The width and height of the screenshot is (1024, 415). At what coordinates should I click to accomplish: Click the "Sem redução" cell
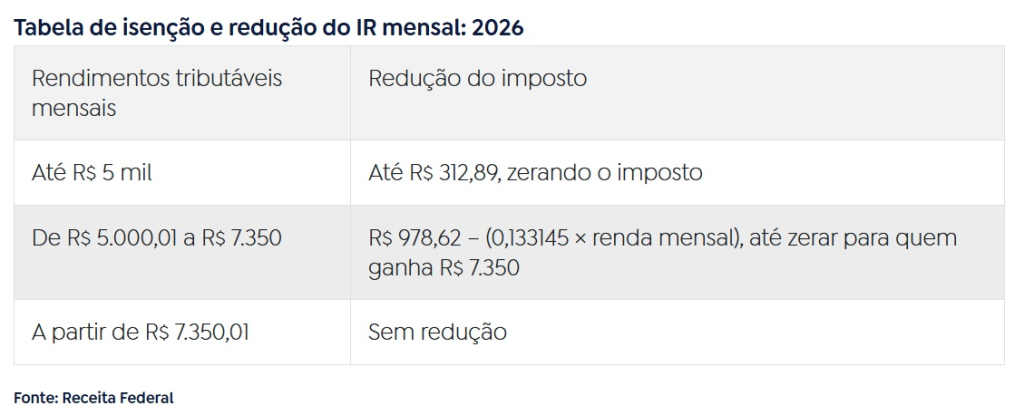tap(437, 331)
